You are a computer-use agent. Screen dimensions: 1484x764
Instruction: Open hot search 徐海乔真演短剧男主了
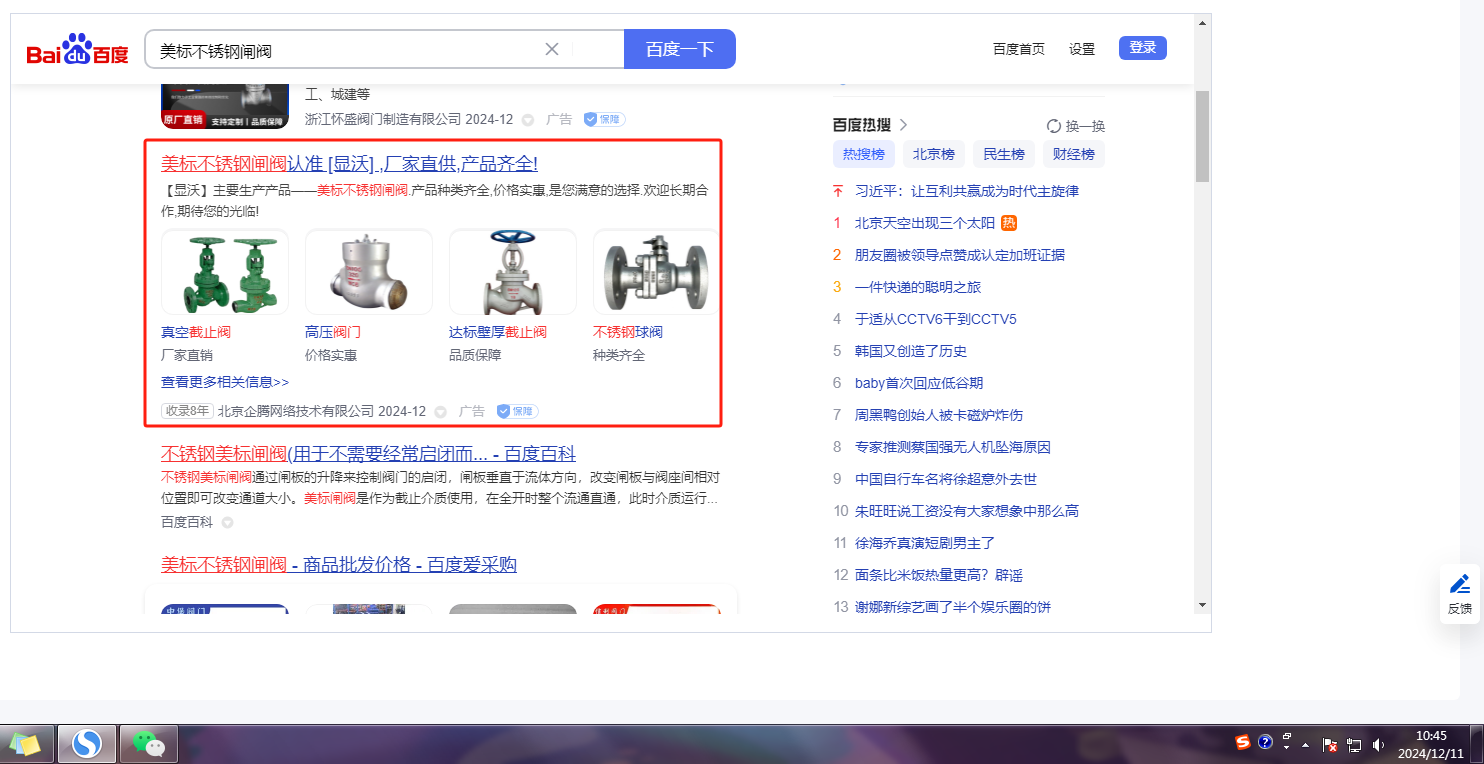(925, 543)
